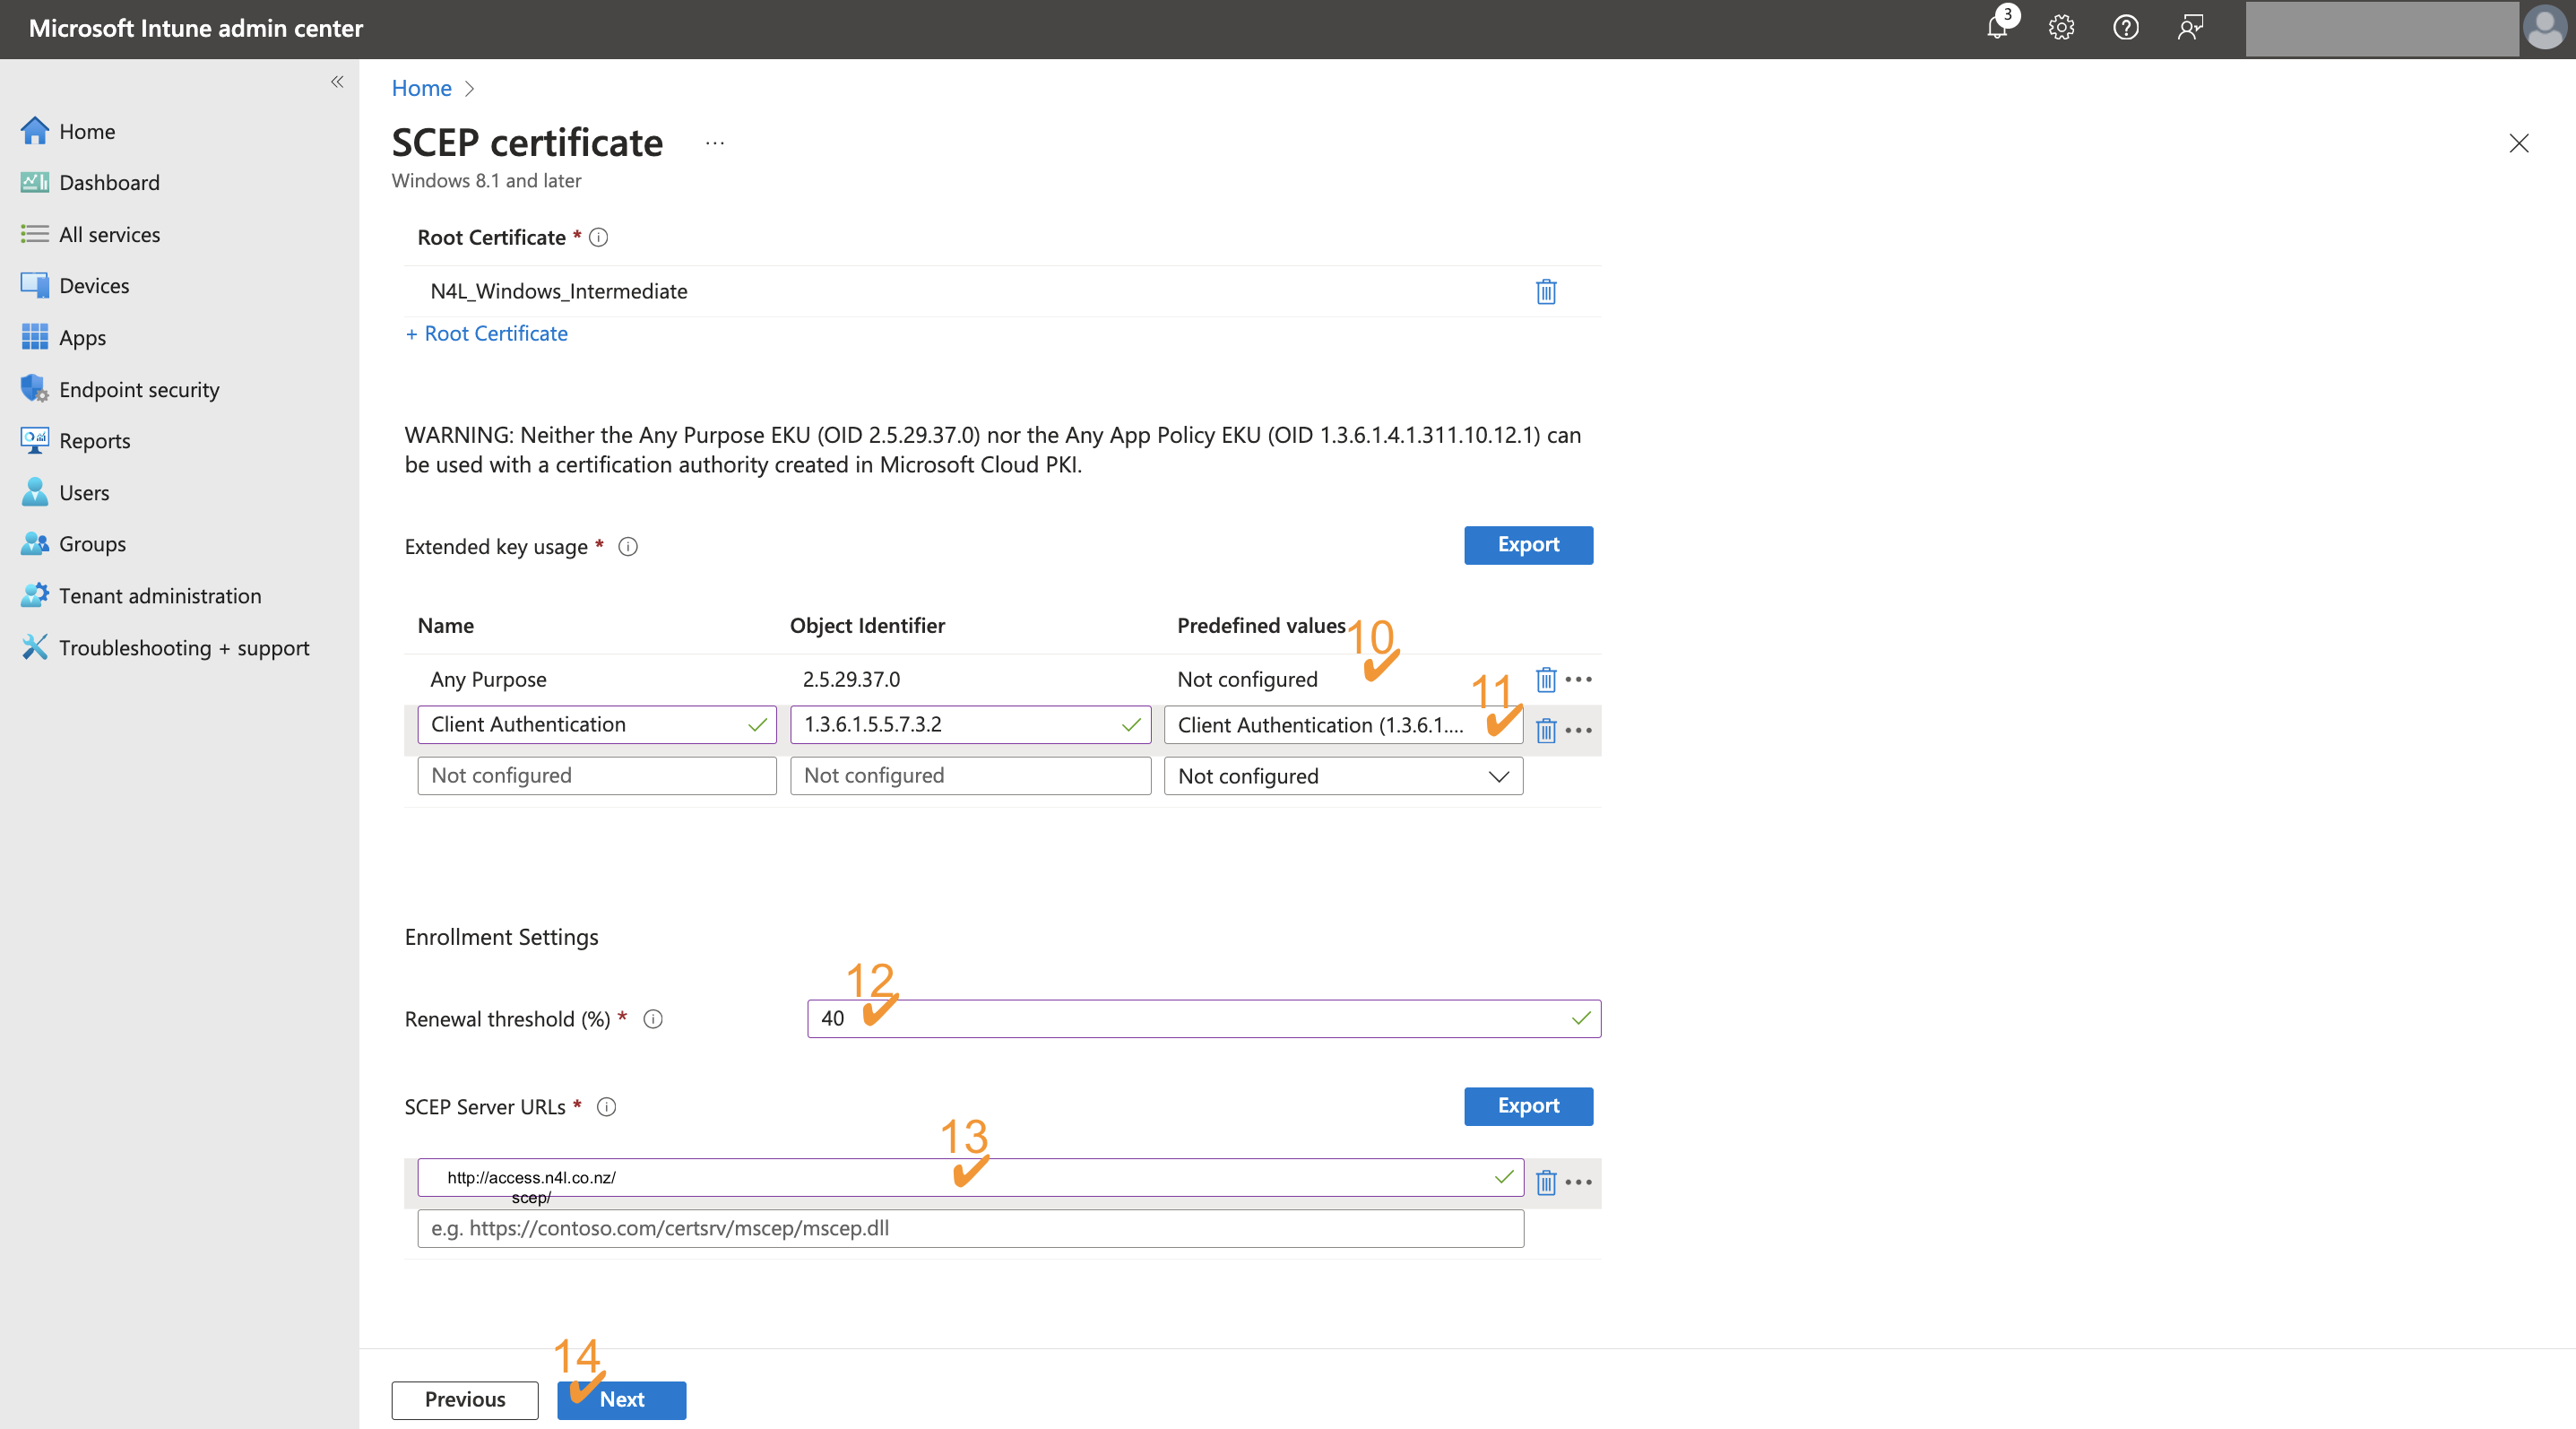Export the Extended key usage list

click(x=1528, y=545)
